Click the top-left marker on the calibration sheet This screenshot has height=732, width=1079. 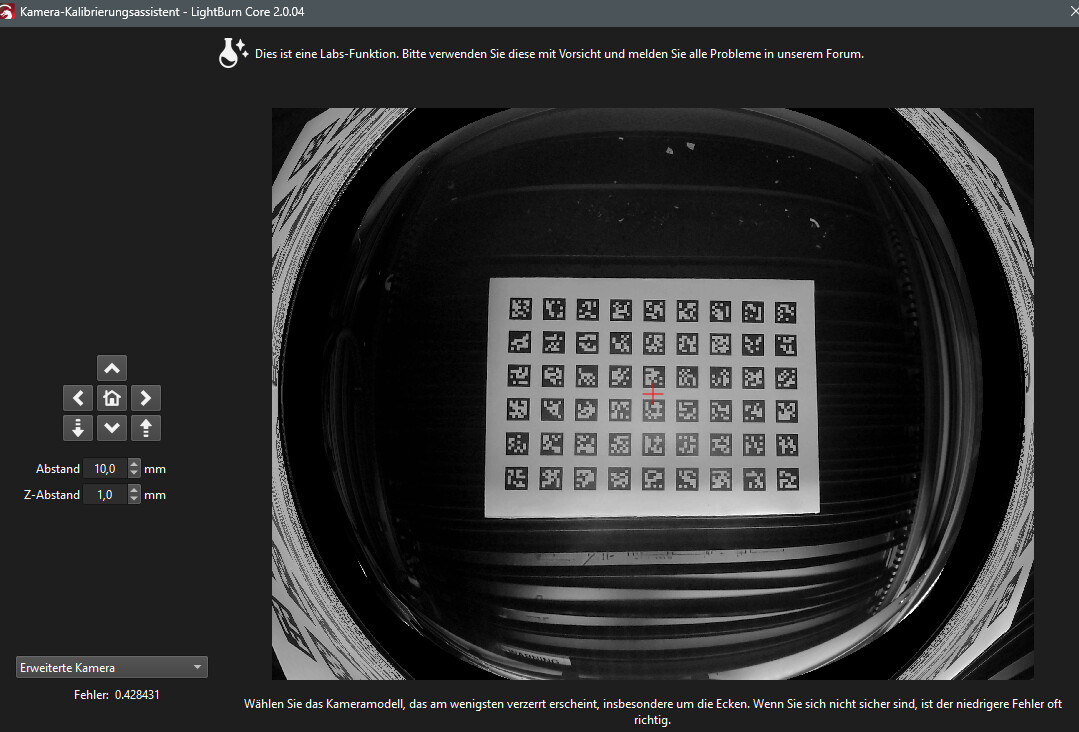click(519, 309)
